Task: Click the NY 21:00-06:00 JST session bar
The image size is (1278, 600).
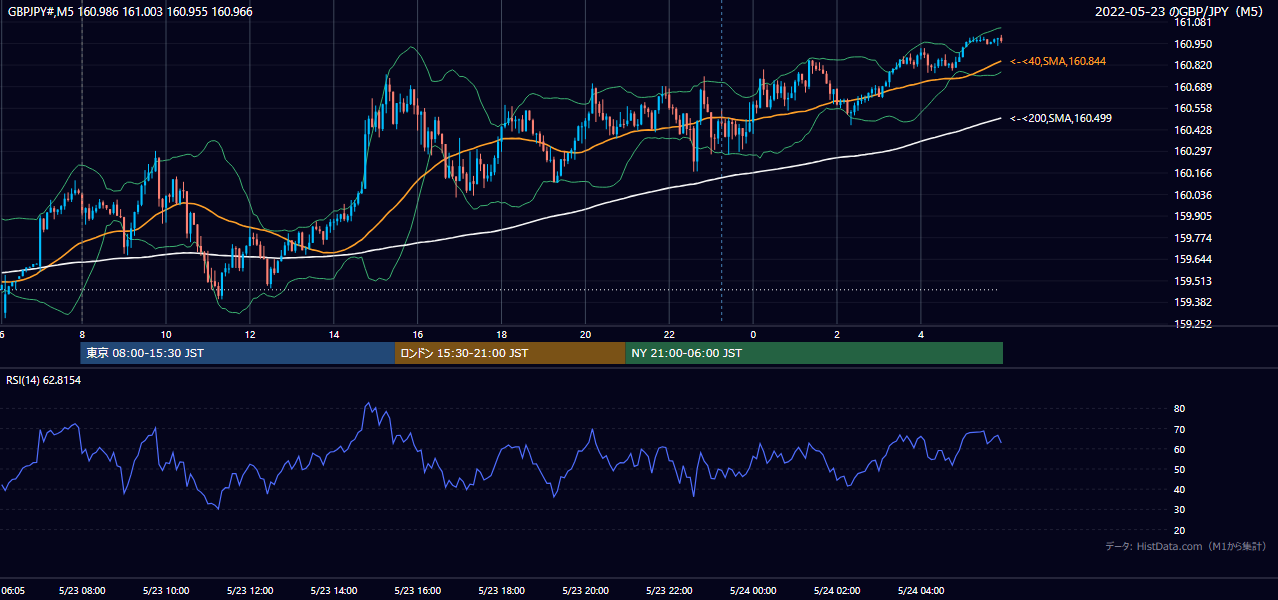Action: 814,353
